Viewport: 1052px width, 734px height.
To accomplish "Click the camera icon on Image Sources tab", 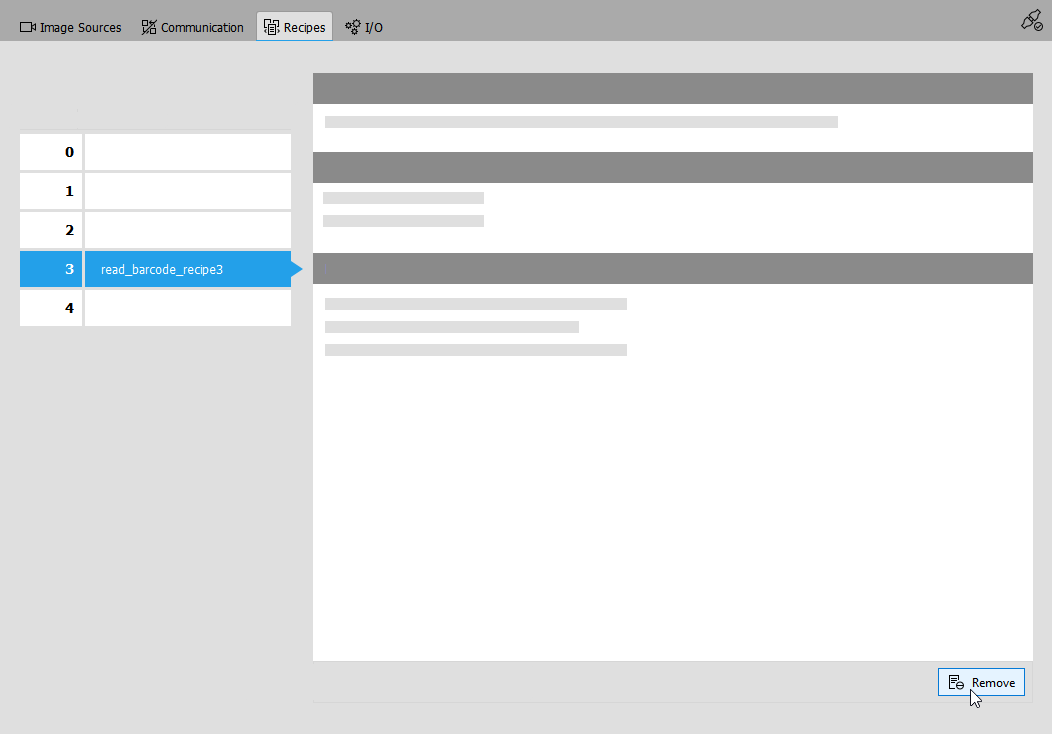I will pyautogui.click(x=28, y=28).
